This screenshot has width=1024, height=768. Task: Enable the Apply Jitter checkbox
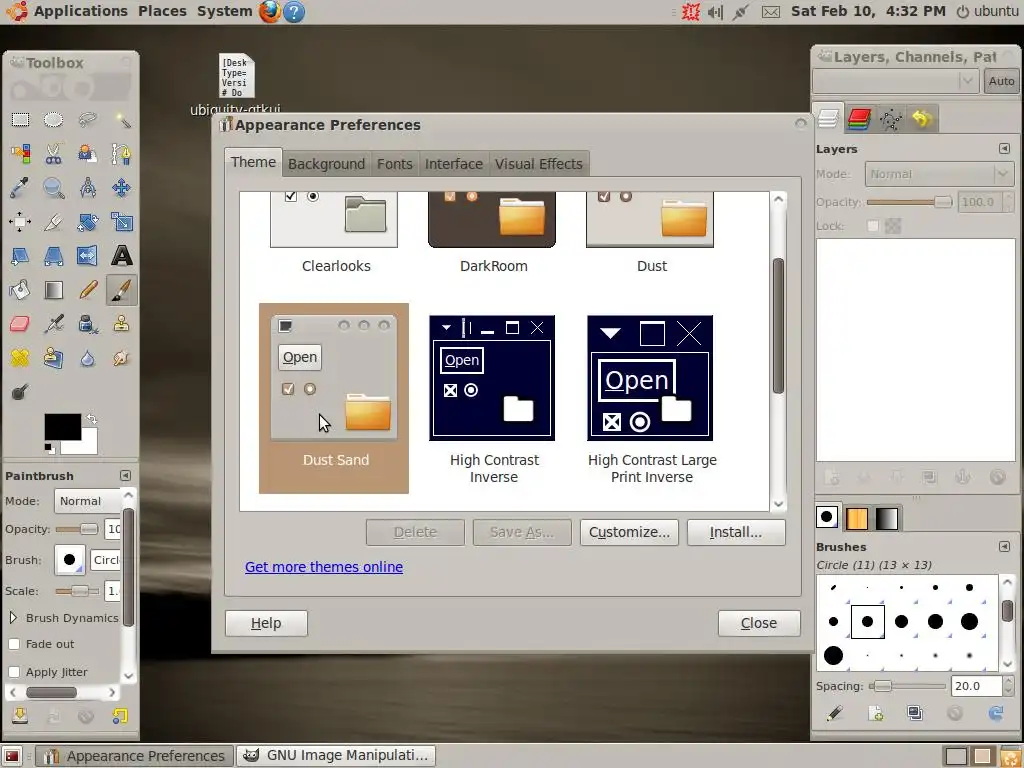pyautogui.click(x=14, y=672)
